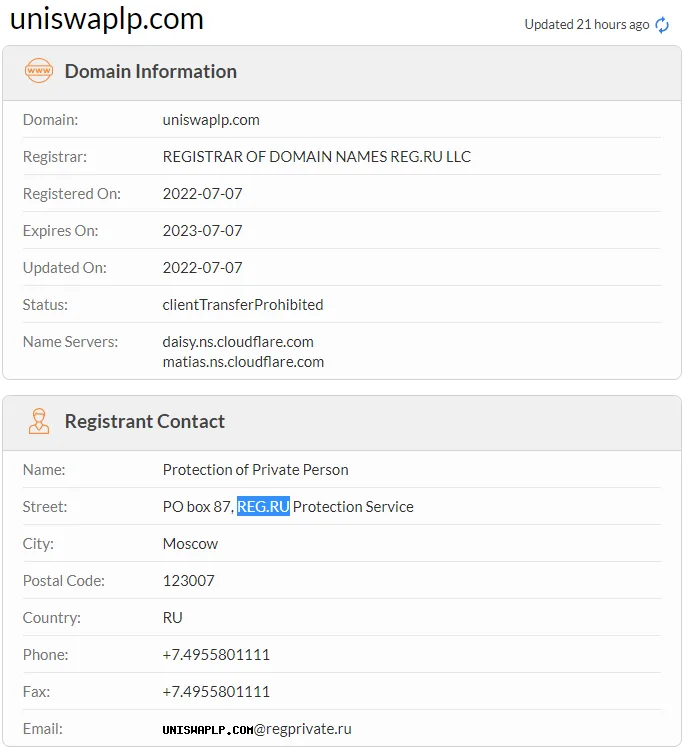Click the 'Country:' field label
This screenshot has width=695, height=752.
pyautogui.click(x=51, y=618)
